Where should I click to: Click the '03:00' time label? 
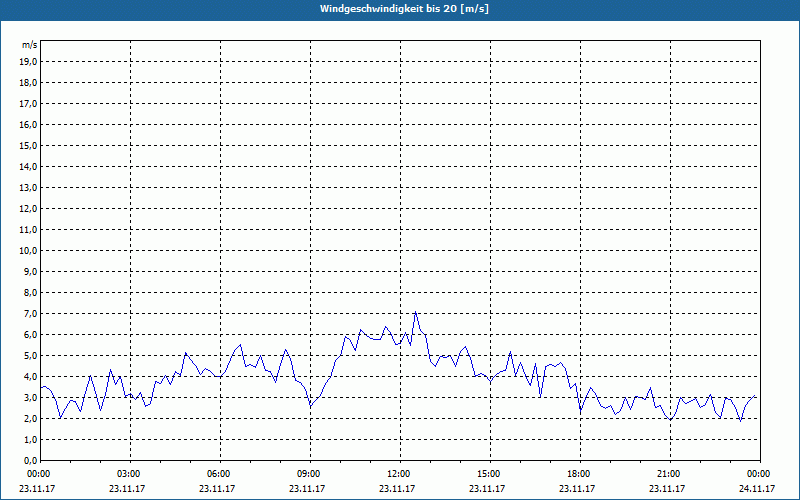coord(130,474)
